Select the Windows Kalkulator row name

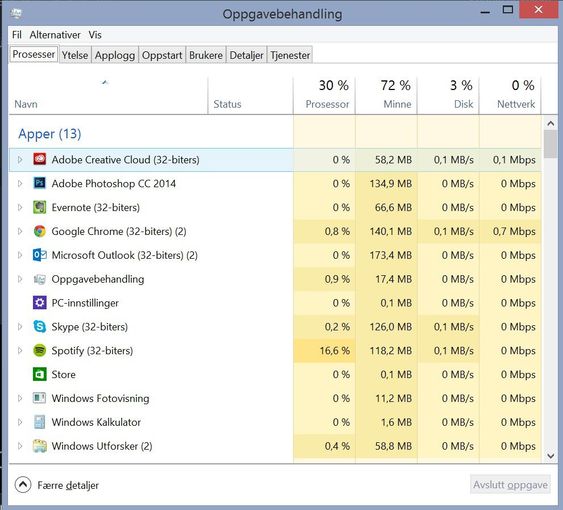tap(96, 422)
